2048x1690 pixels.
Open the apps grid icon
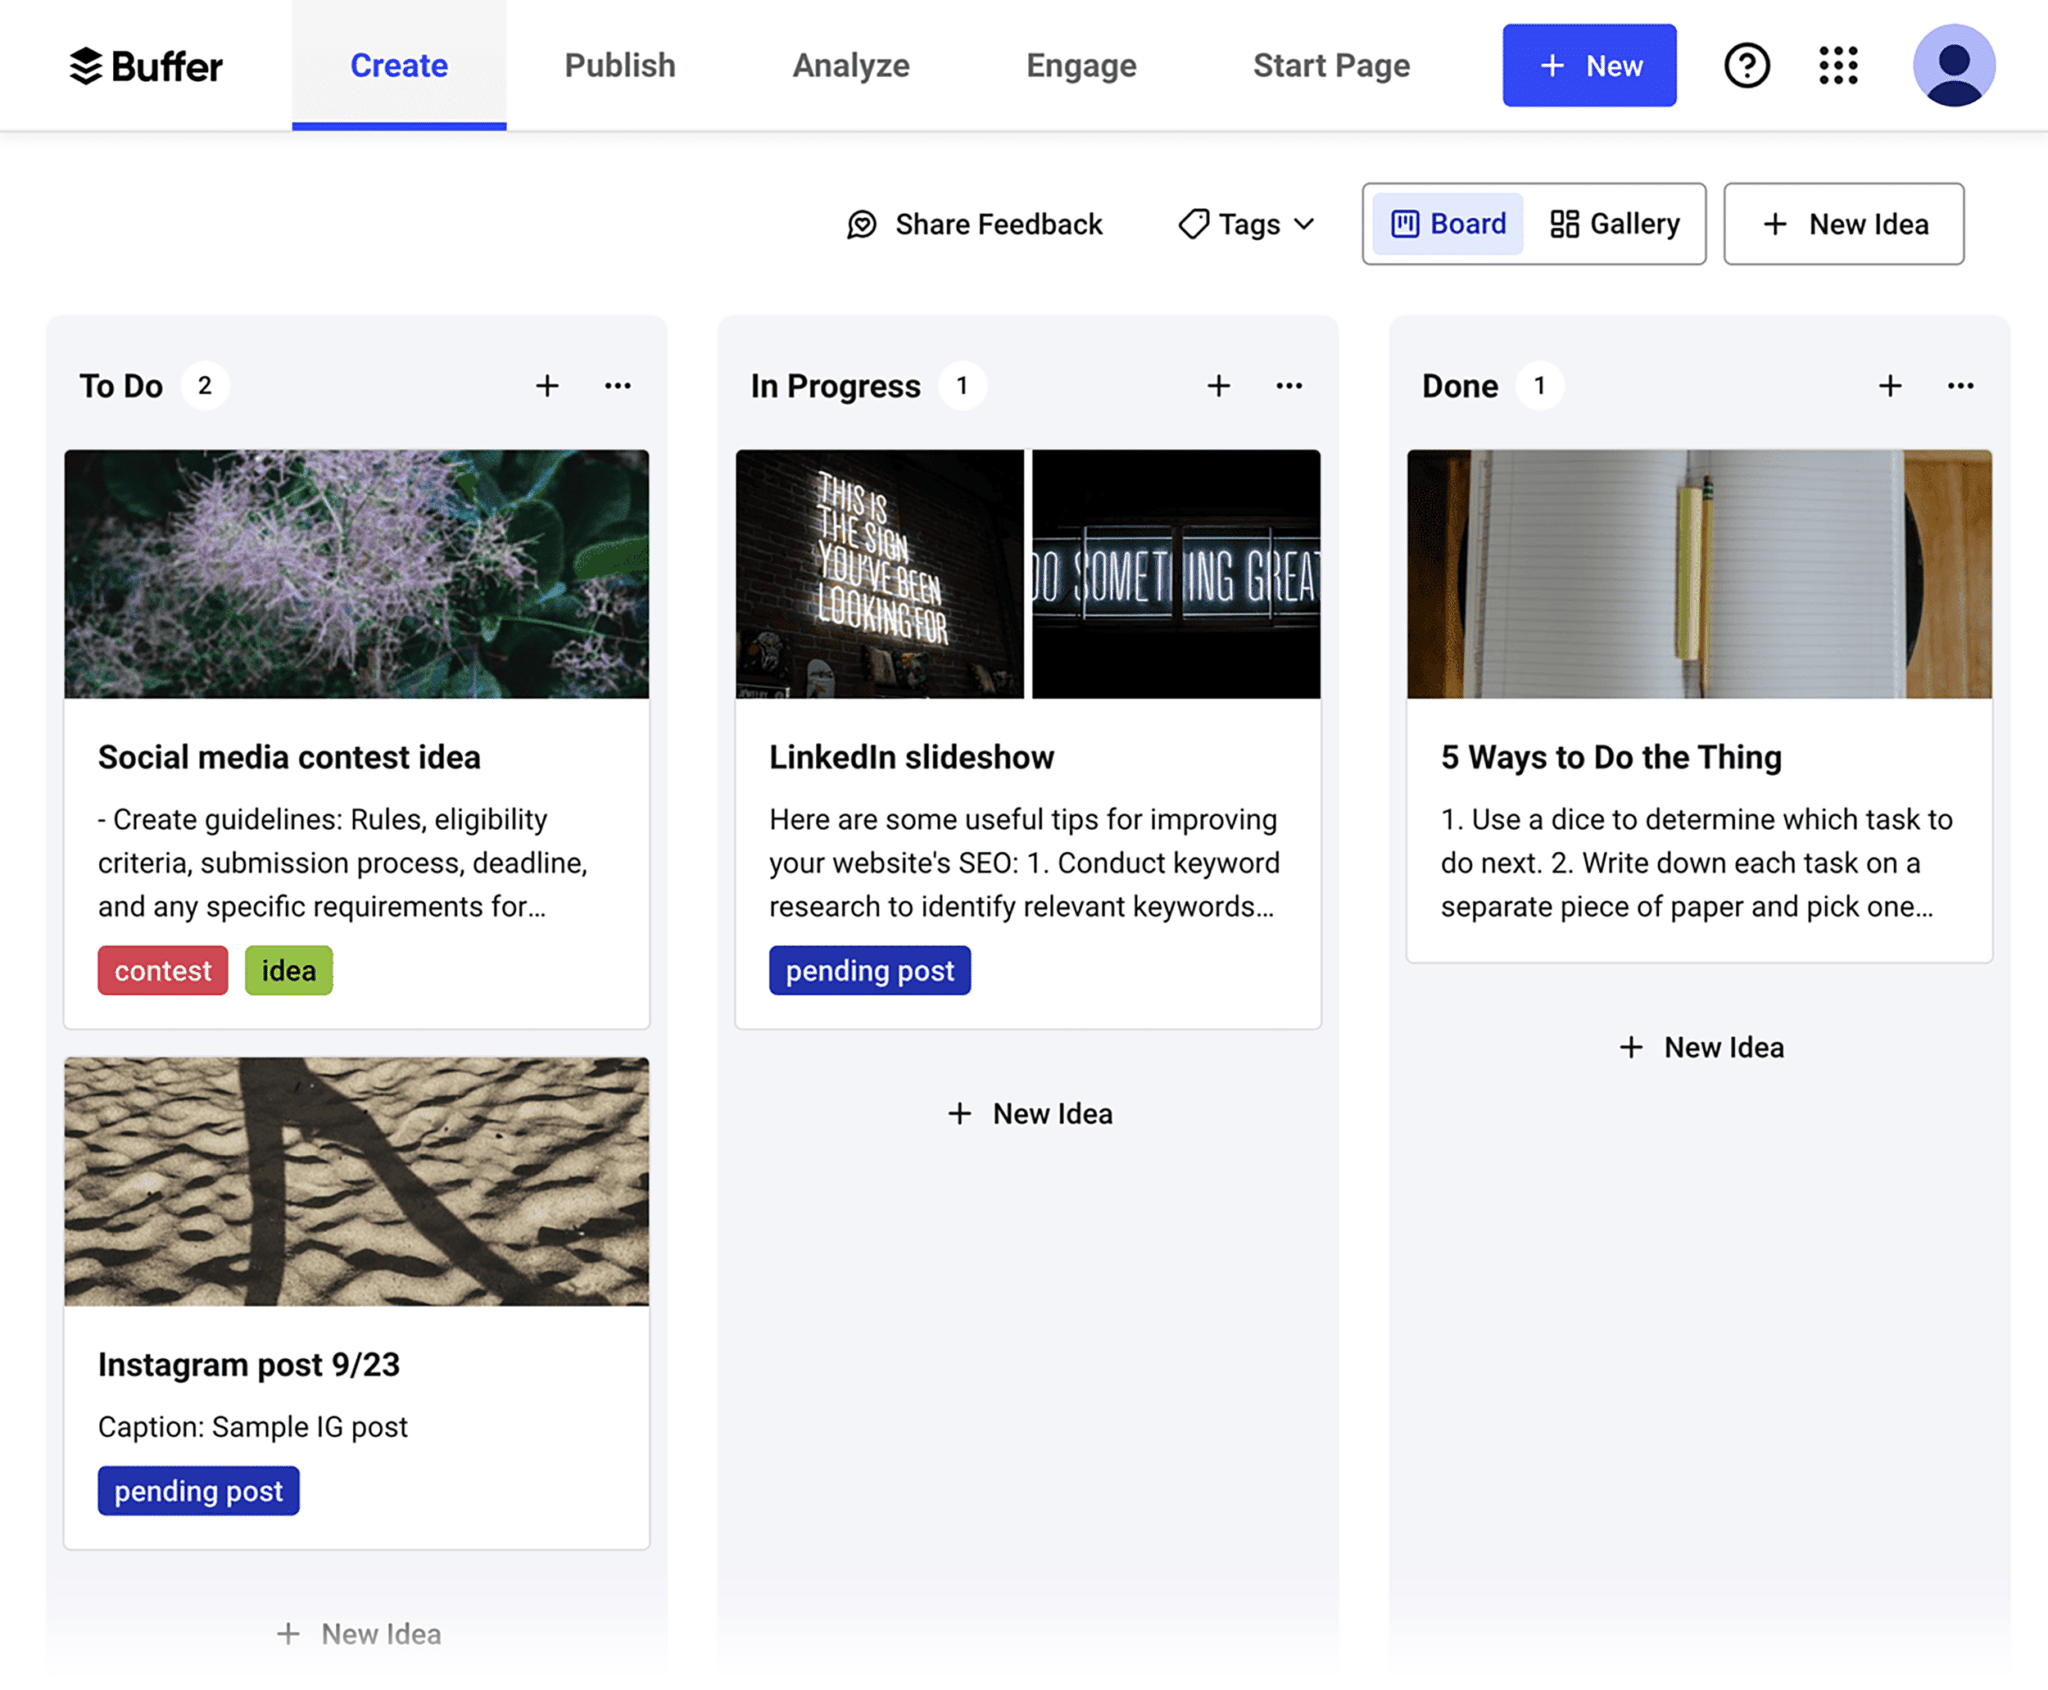1838,66
